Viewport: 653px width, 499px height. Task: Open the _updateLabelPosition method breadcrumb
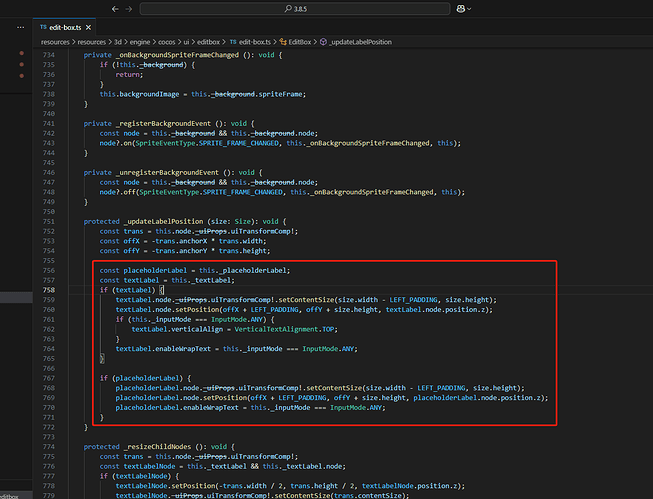(360, 42)
